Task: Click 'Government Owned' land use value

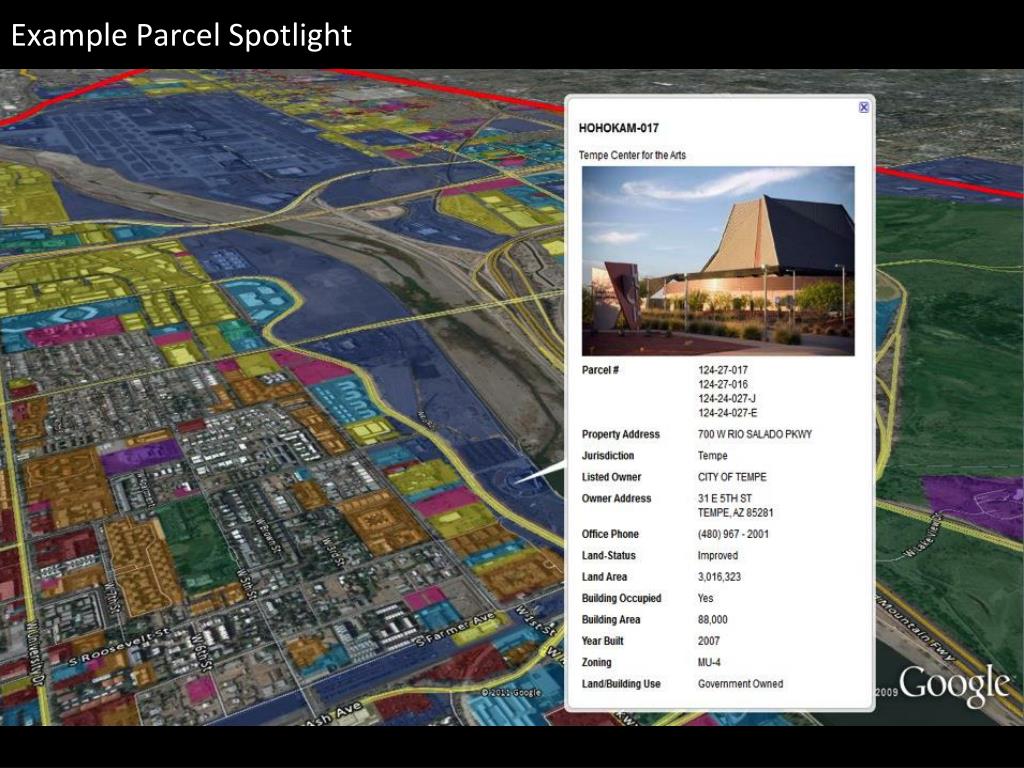Action: coord(740,684)
